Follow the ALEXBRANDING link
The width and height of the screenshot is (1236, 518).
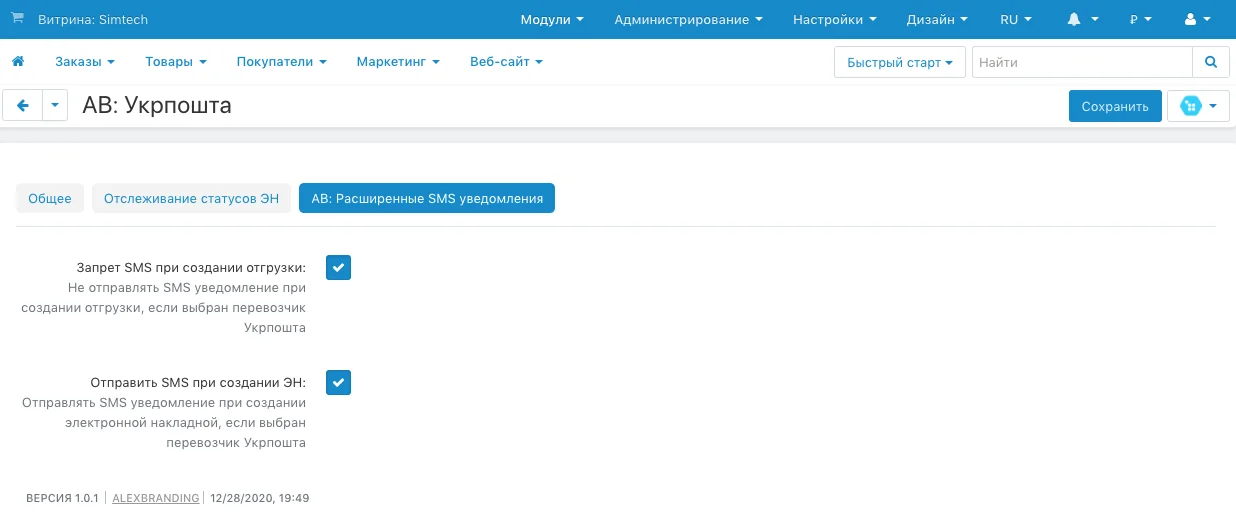(156, 498)
